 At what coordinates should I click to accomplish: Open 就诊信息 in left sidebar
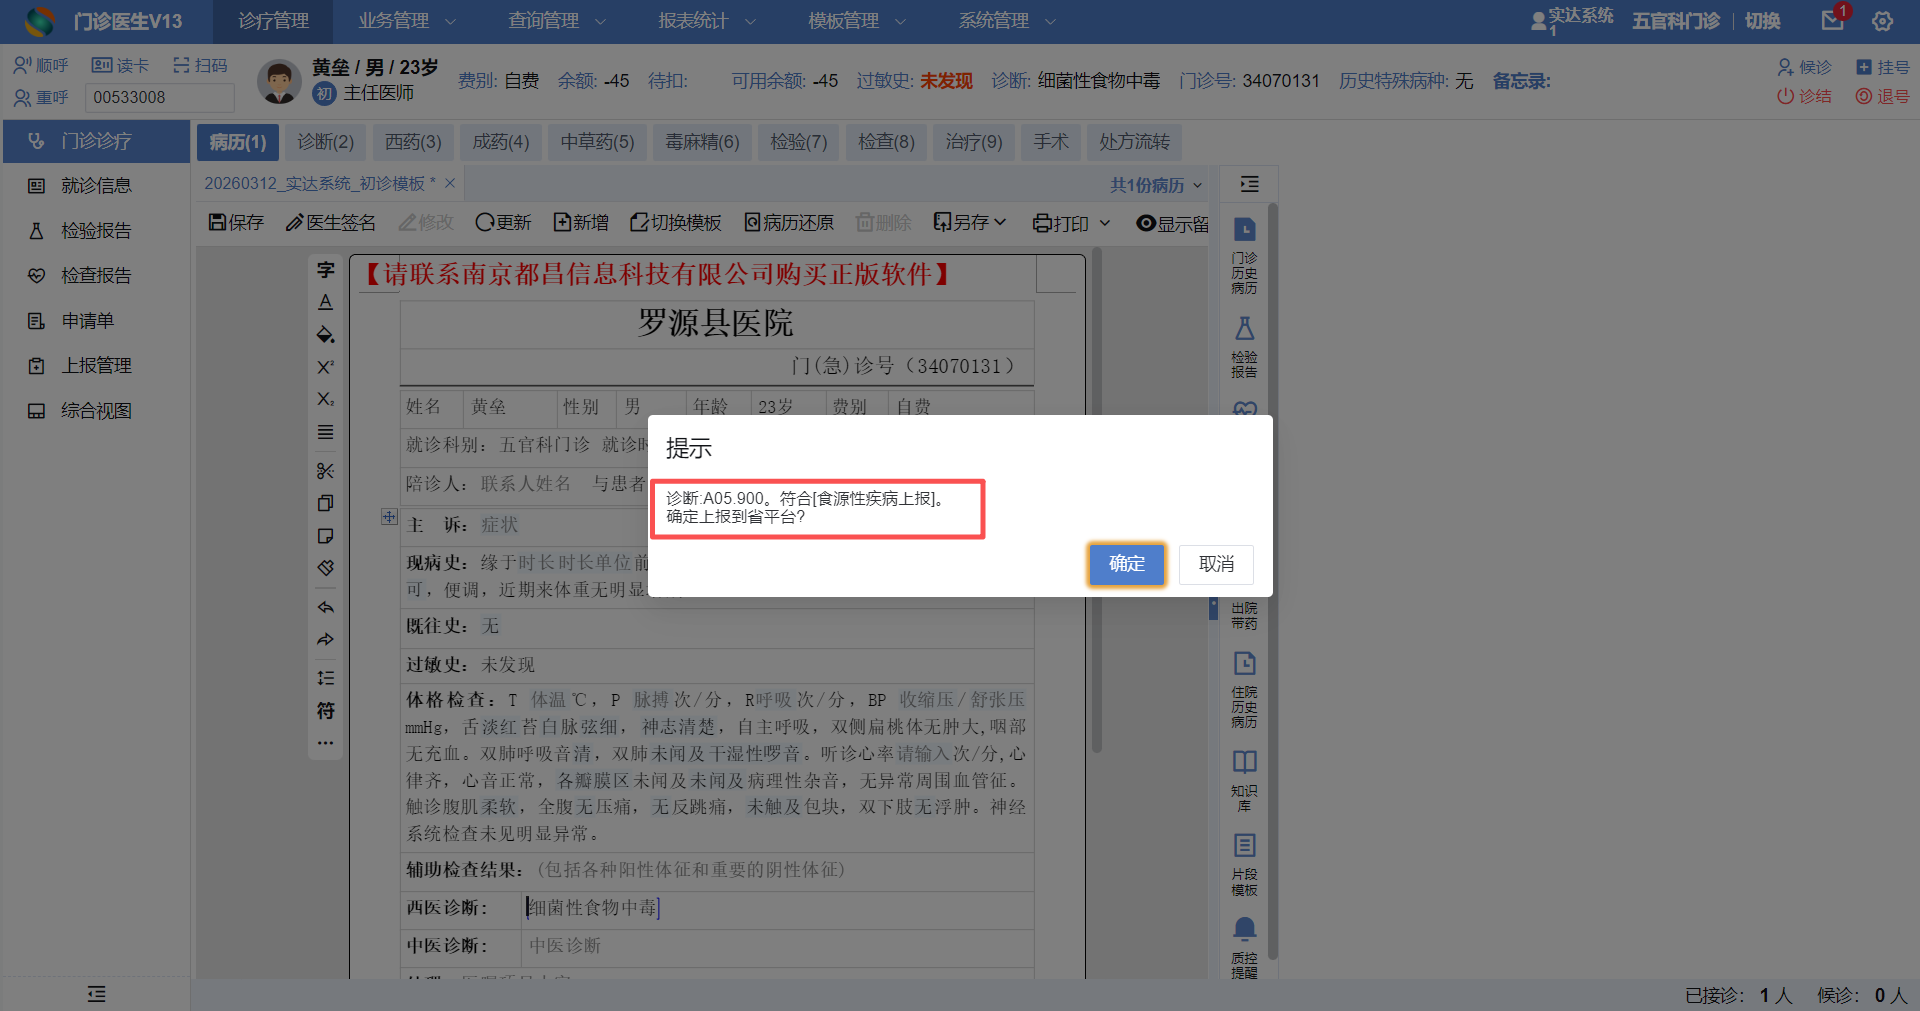(96, 186)
